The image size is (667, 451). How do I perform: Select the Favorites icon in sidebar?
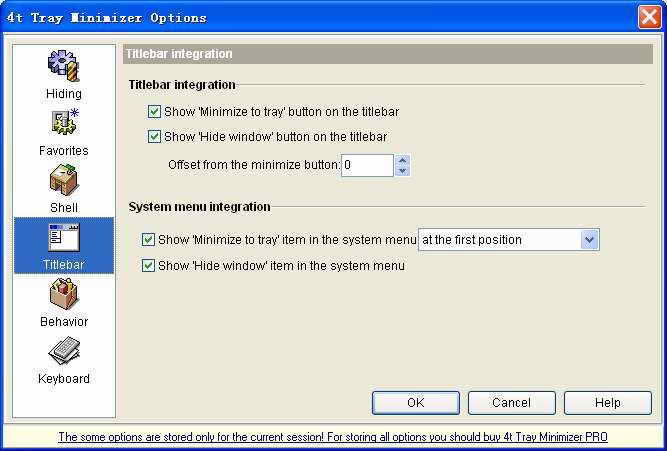64,123
